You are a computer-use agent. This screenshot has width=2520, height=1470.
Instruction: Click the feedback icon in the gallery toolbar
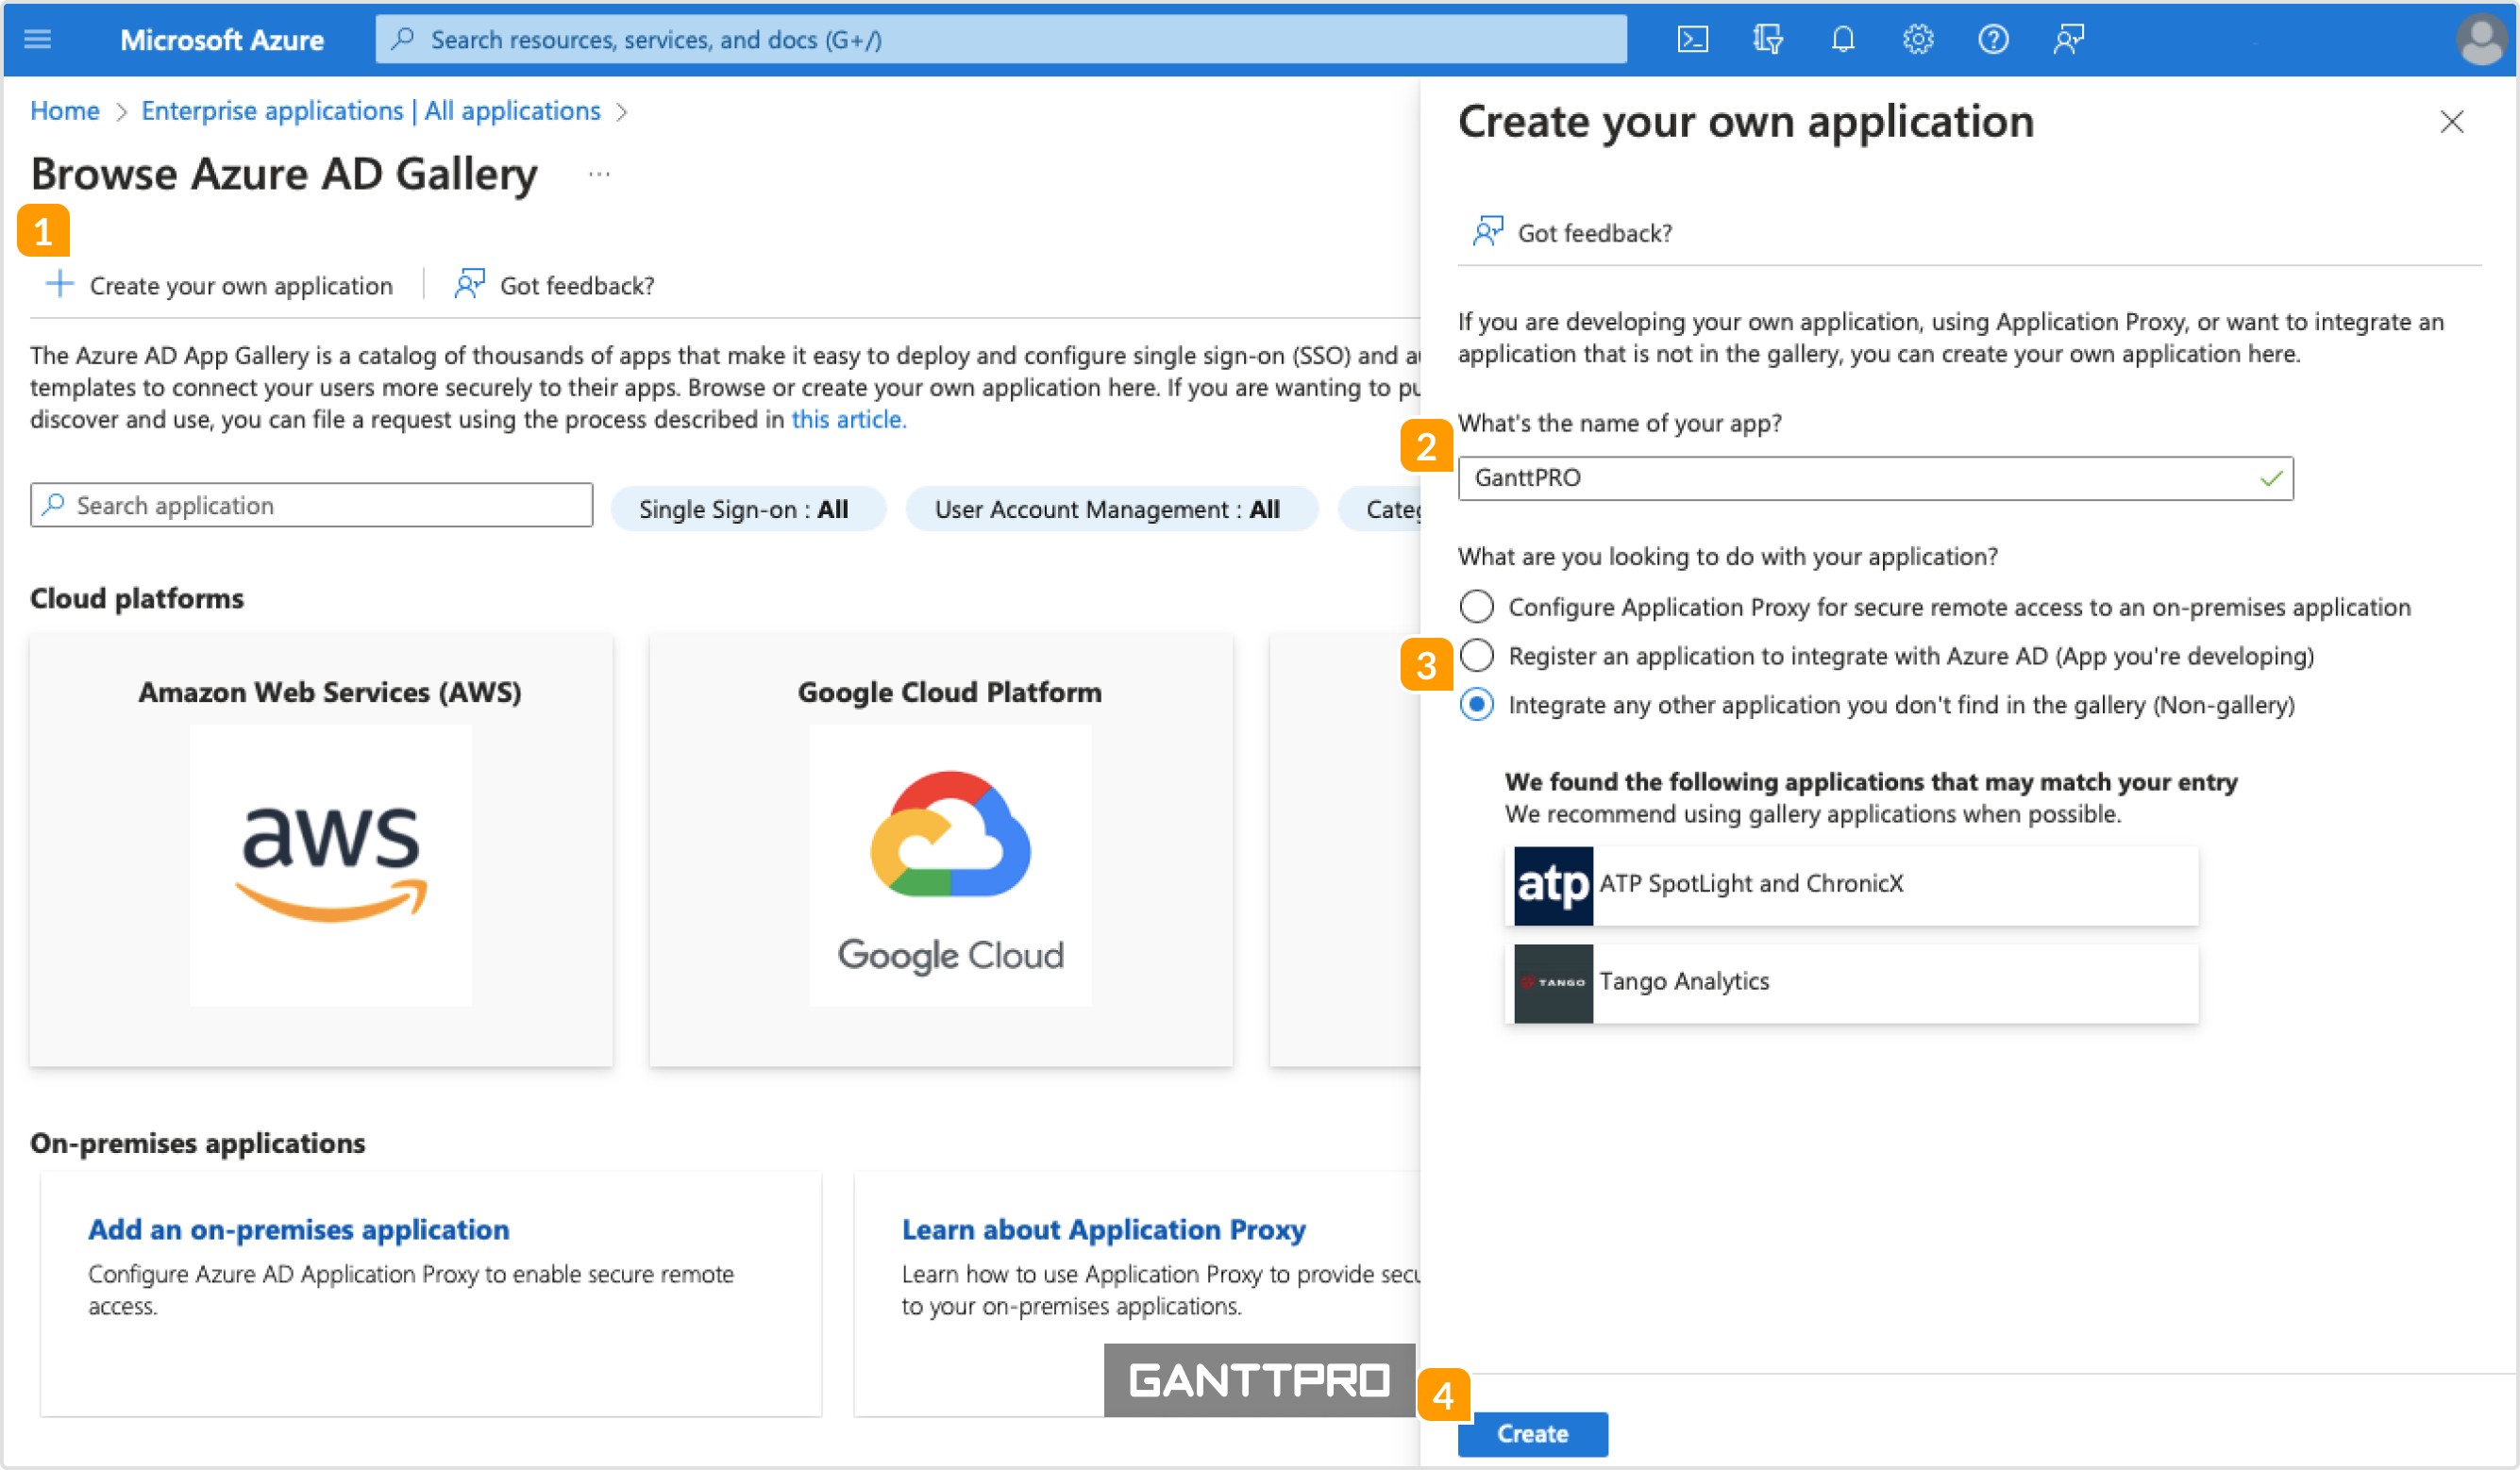(469, 284)
